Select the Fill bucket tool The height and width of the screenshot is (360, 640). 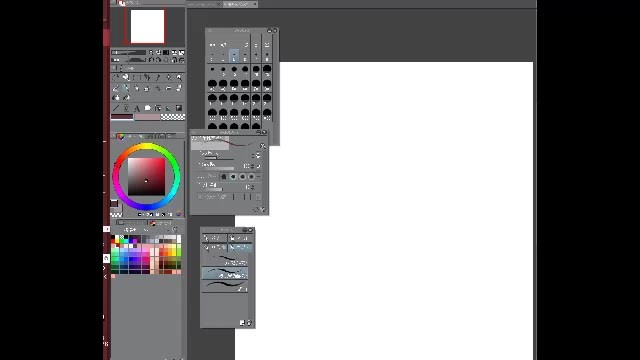tap(116, 98)
